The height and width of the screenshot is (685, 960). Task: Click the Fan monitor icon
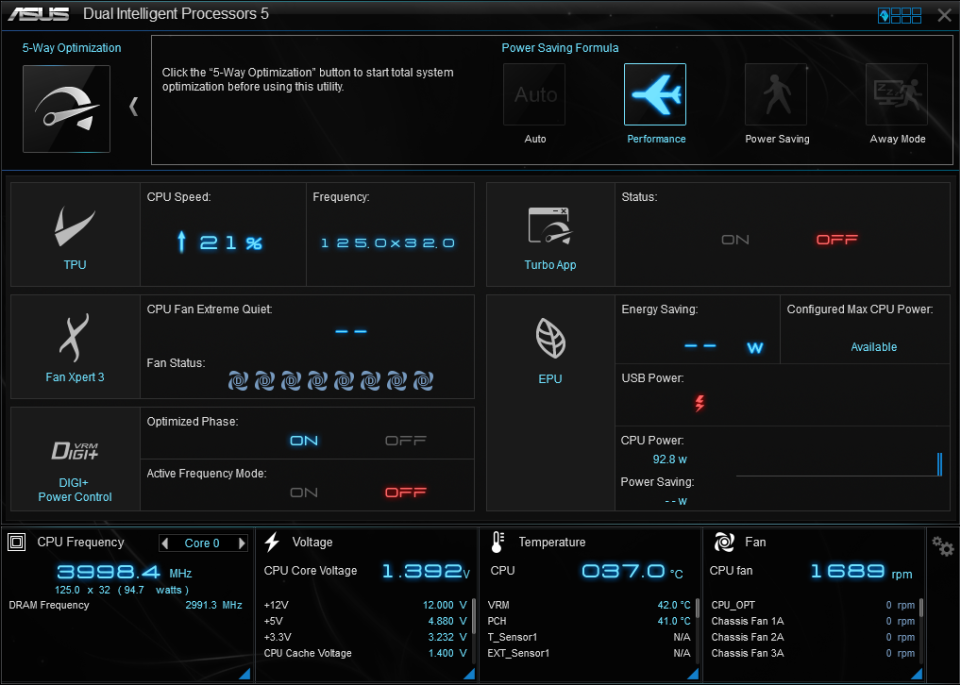tap(724, 542)
